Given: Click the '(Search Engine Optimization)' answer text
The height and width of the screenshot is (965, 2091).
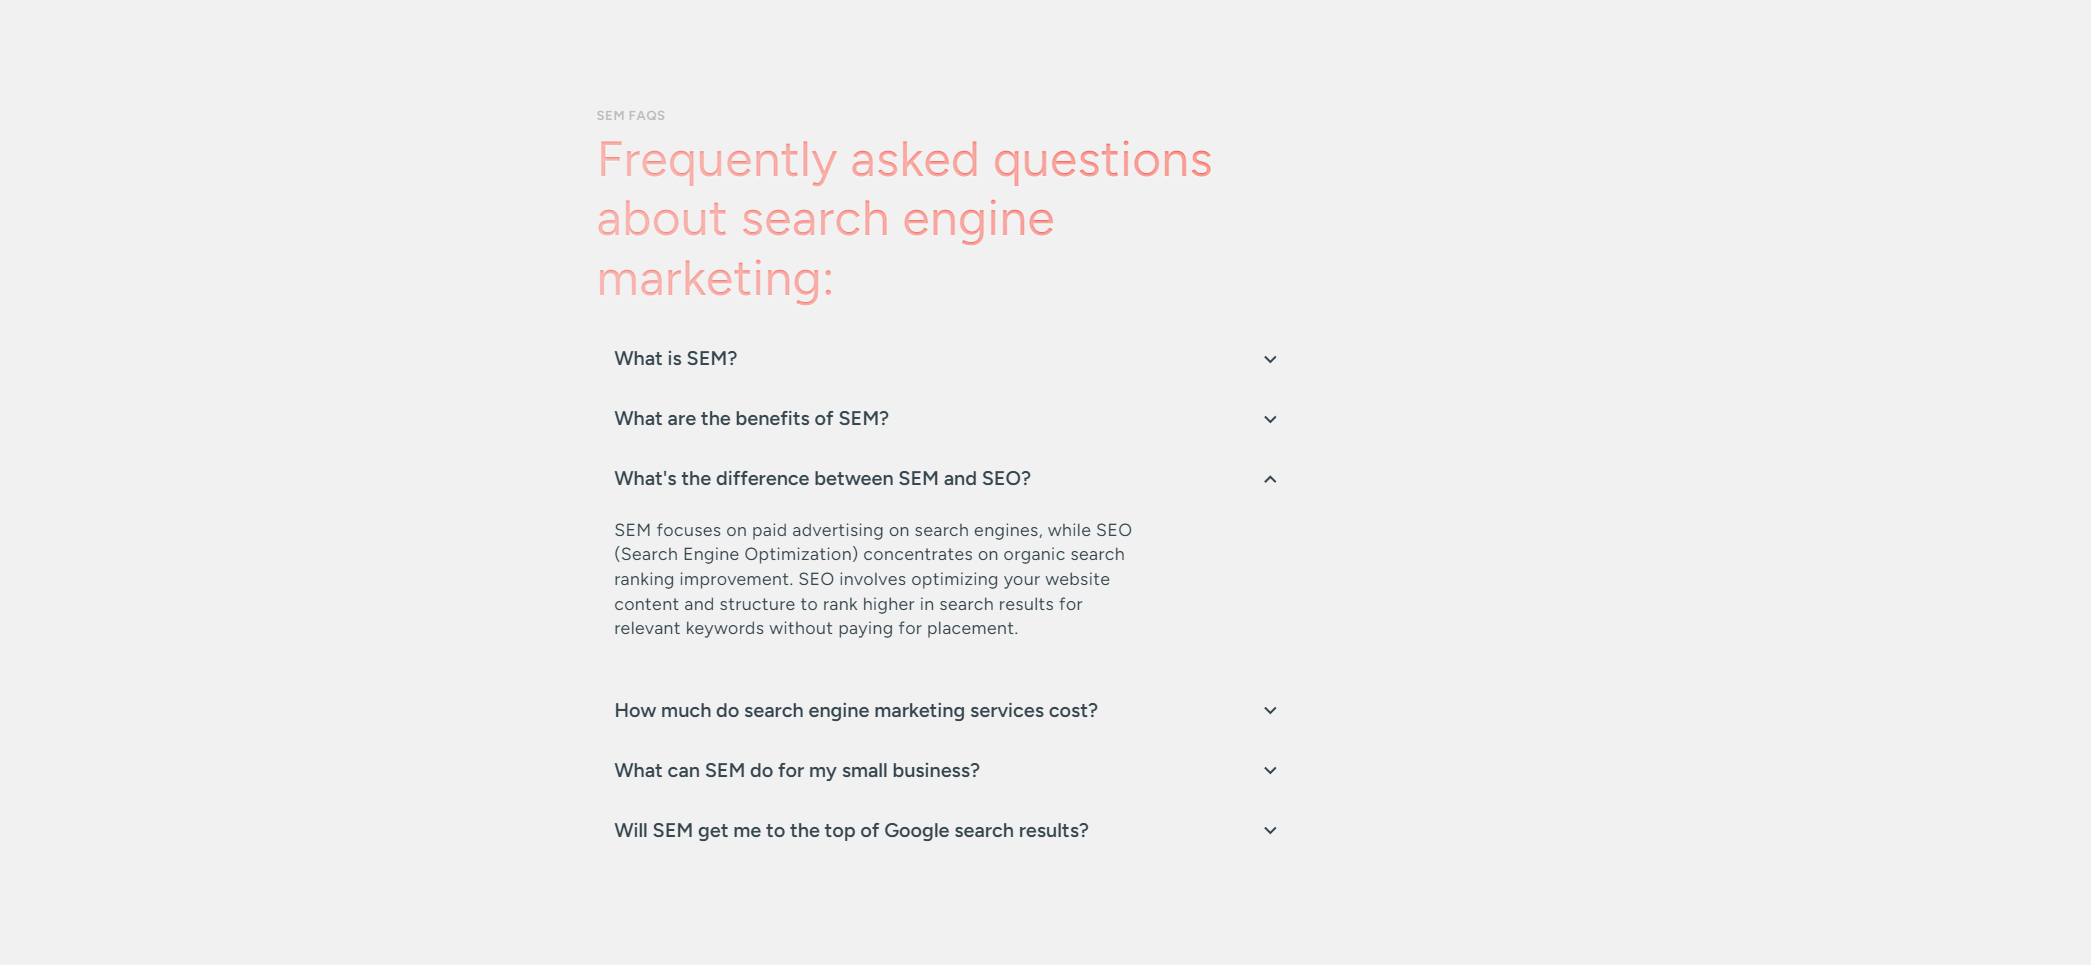Looking at the screenshot, I should click(736, 555).
